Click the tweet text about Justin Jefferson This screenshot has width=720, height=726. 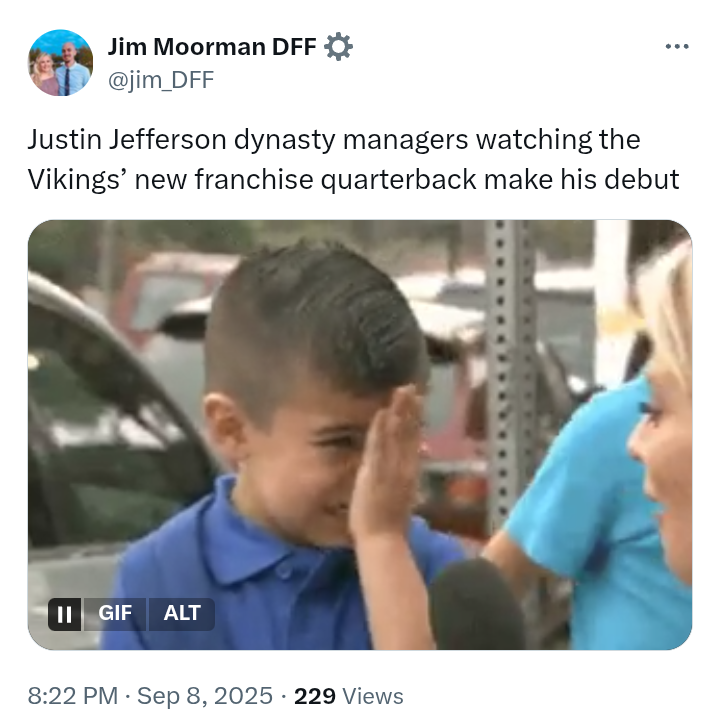pyautogui.click(x=353, y=159)
